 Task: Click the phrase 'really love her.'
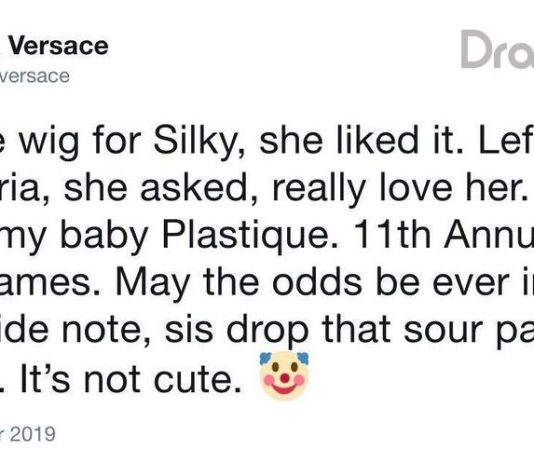click(400, 189)
